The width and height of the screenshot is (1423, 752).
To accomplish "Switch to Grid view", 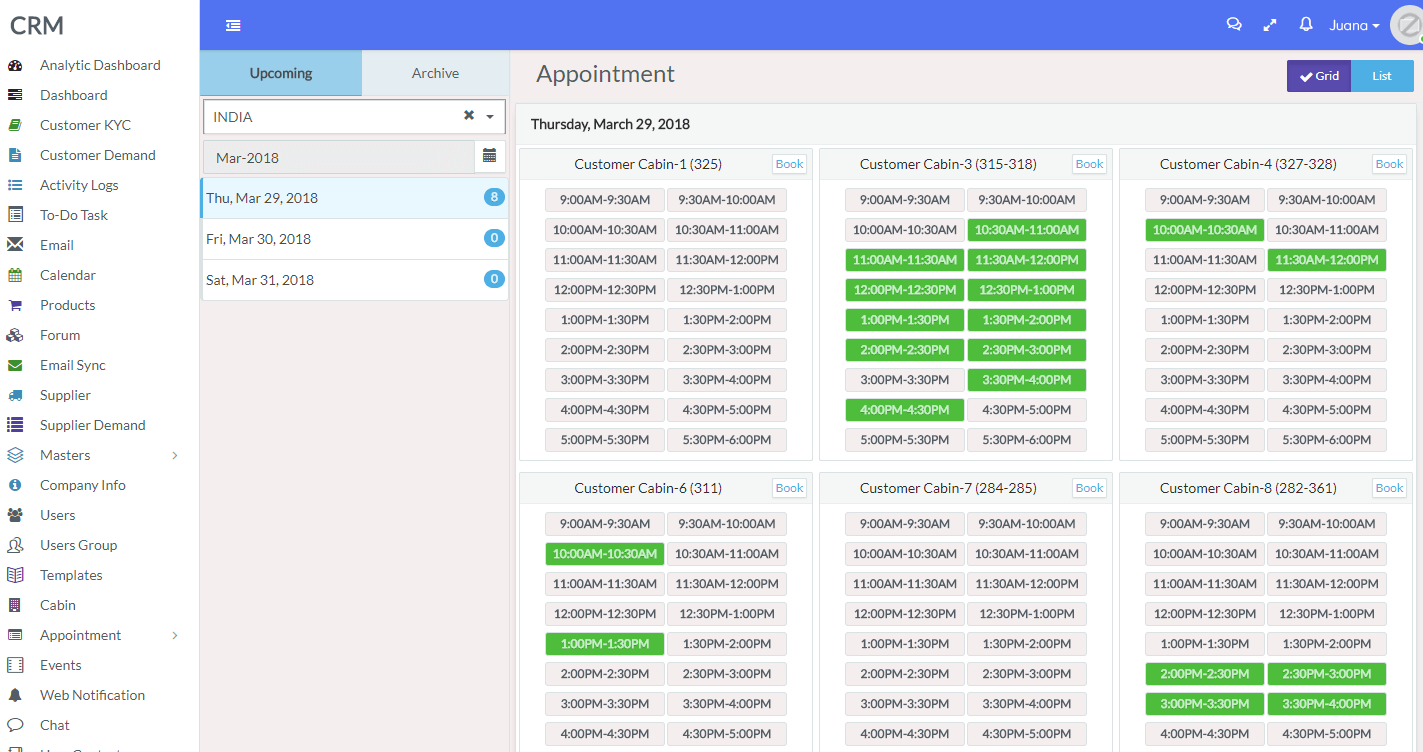I will tap(1318, 76).
